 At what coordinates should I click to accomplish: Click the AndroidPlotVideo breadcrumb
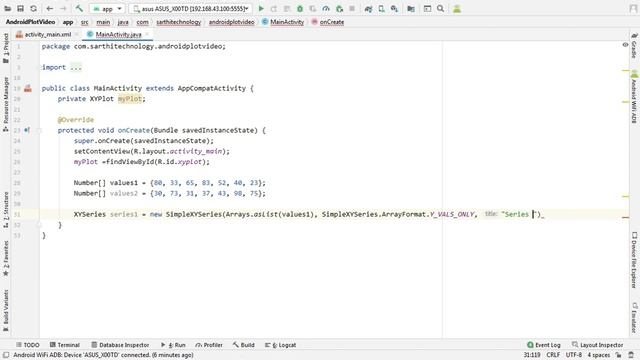pyautogui.click(x=30, y=22)
